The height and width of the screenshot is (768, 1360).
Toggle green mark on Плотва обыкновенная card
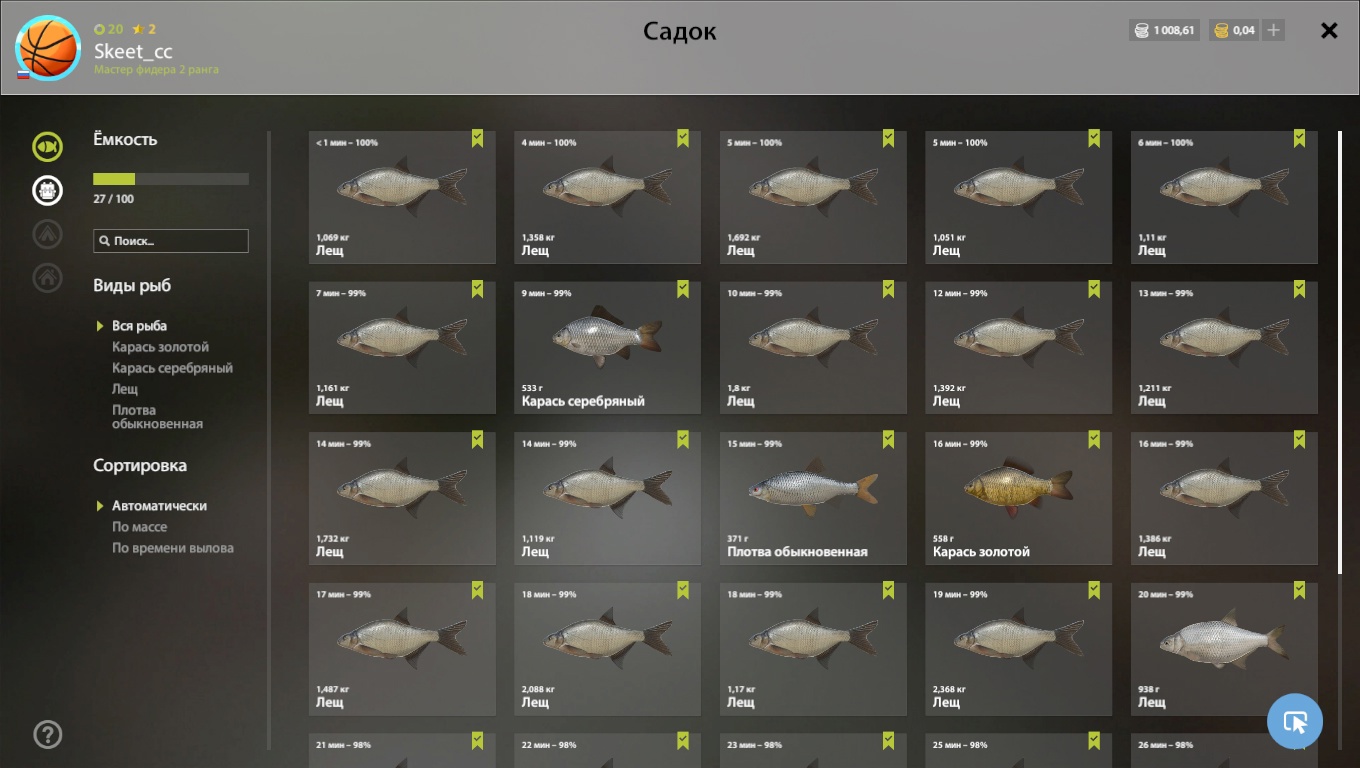tap(888, 440)
